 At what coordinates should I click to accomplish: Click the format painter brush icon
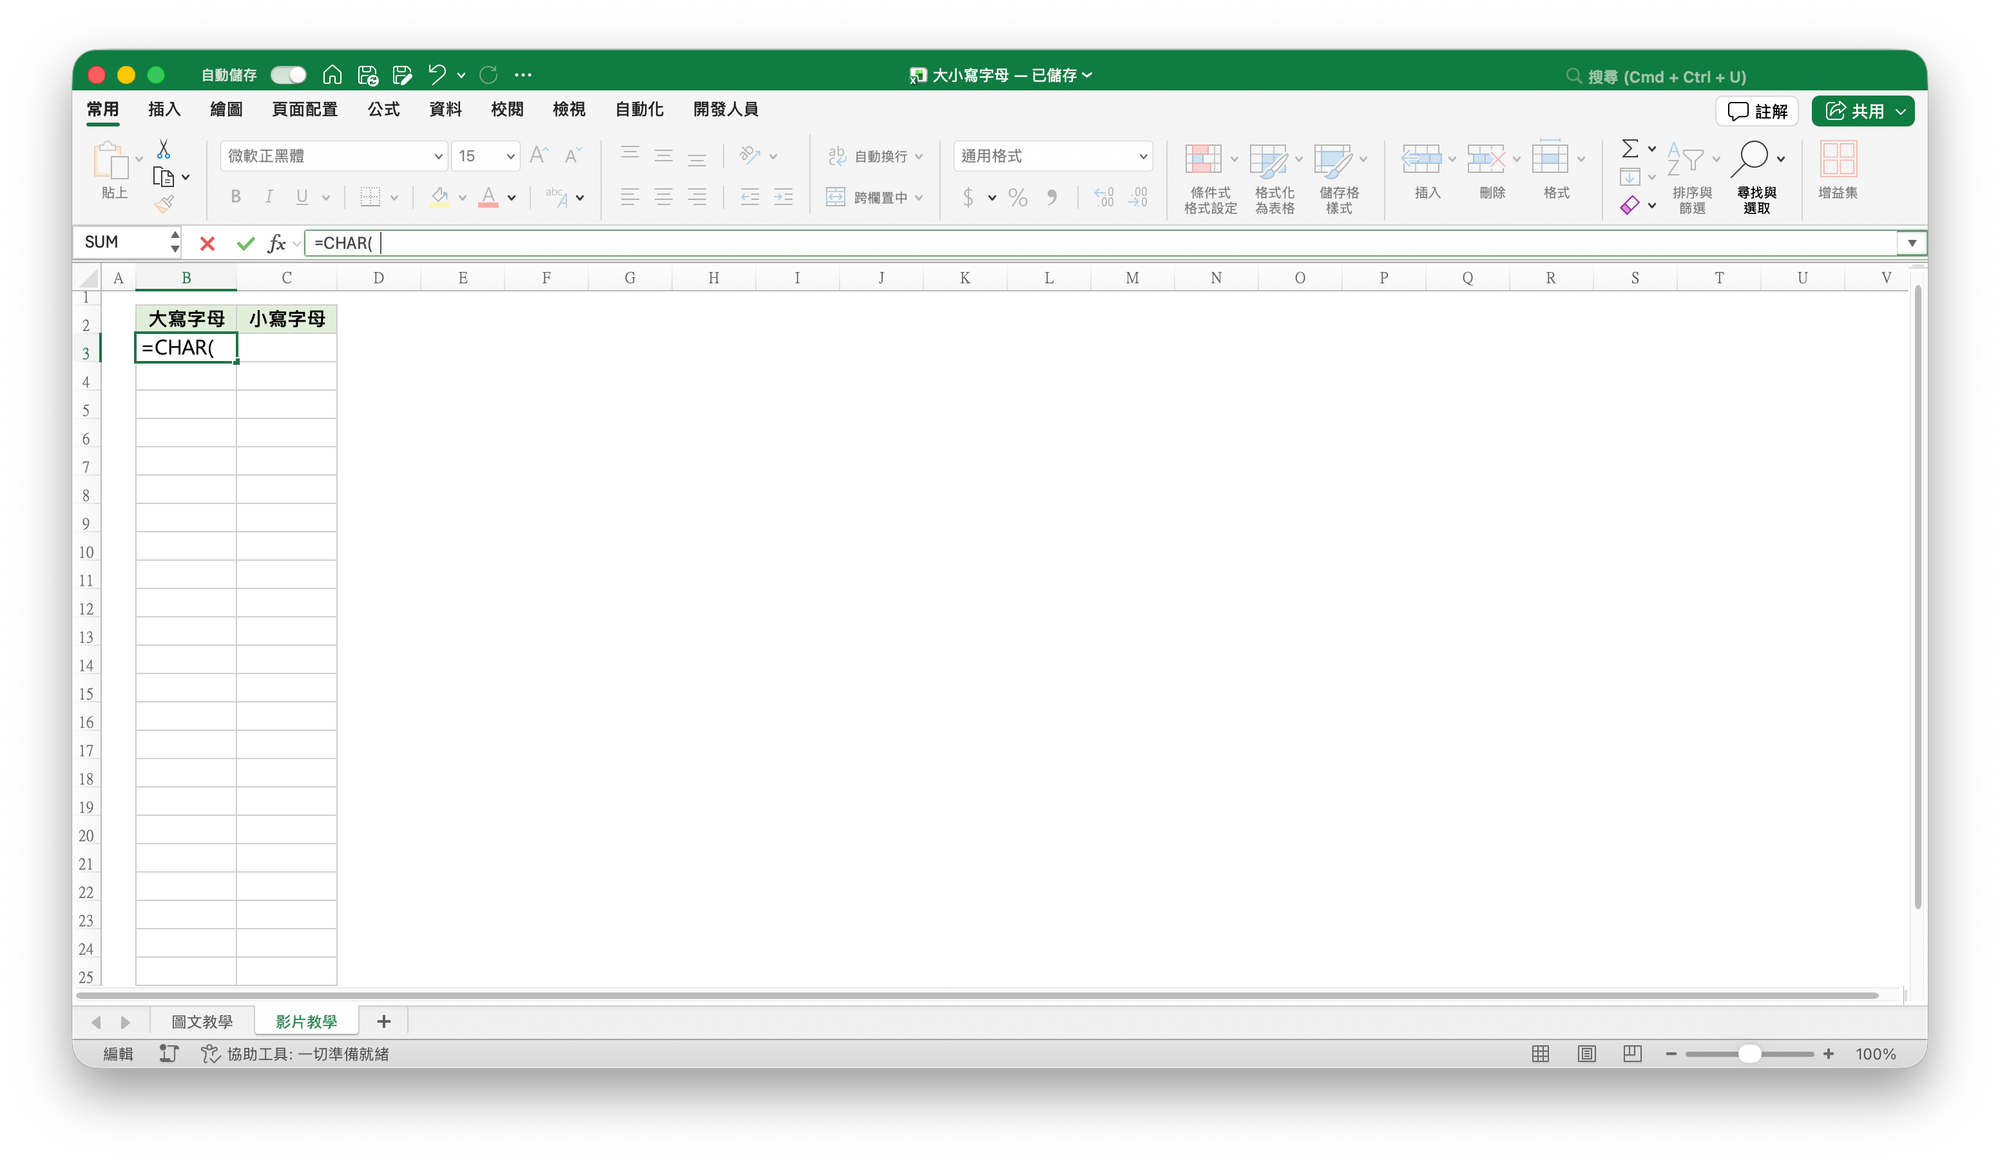pos(164,204)
